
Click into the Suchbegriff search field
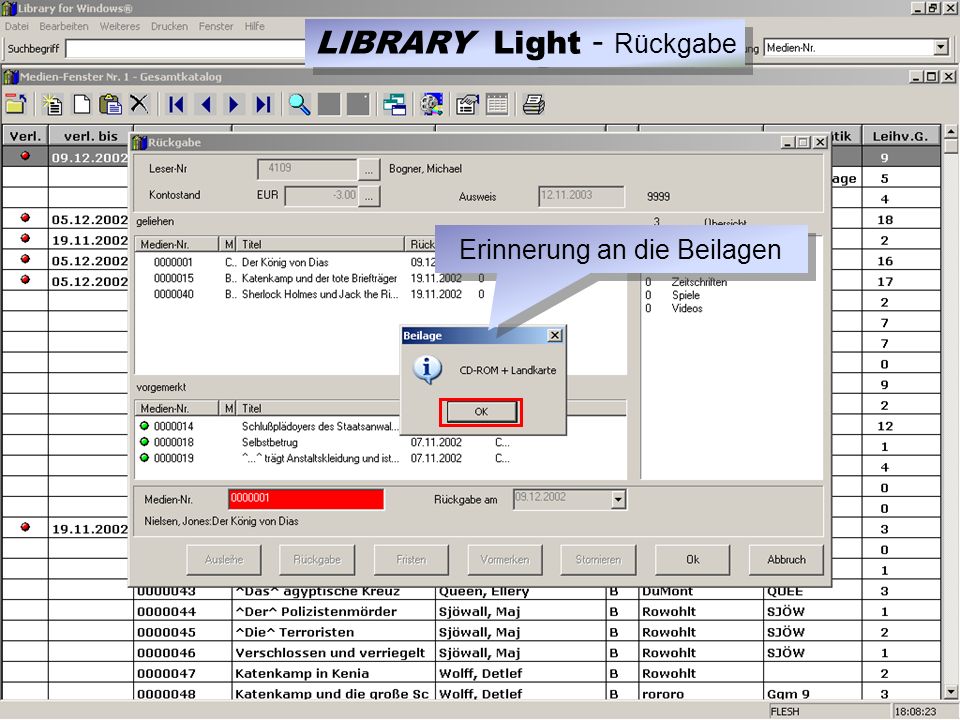[187, 48]
